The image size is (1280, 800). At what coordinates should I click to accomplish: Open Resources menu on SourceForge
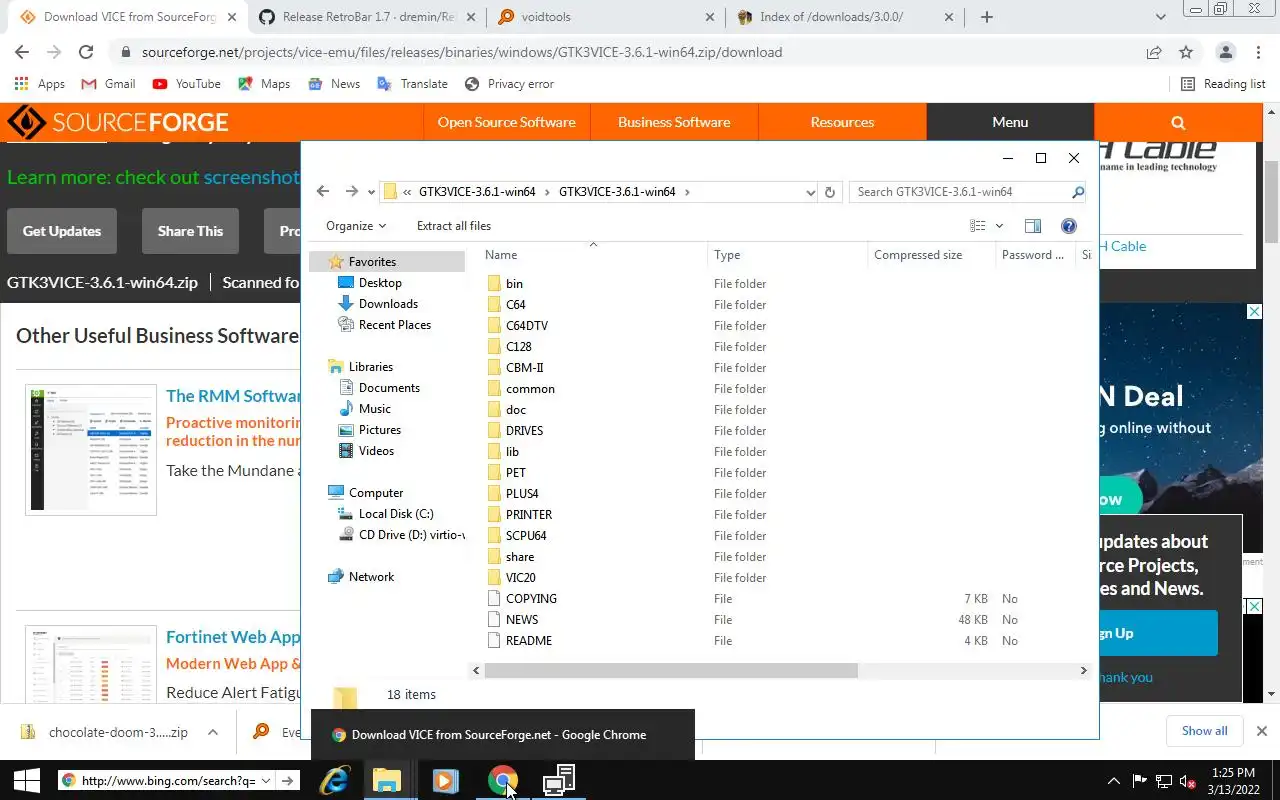(842, 122)
